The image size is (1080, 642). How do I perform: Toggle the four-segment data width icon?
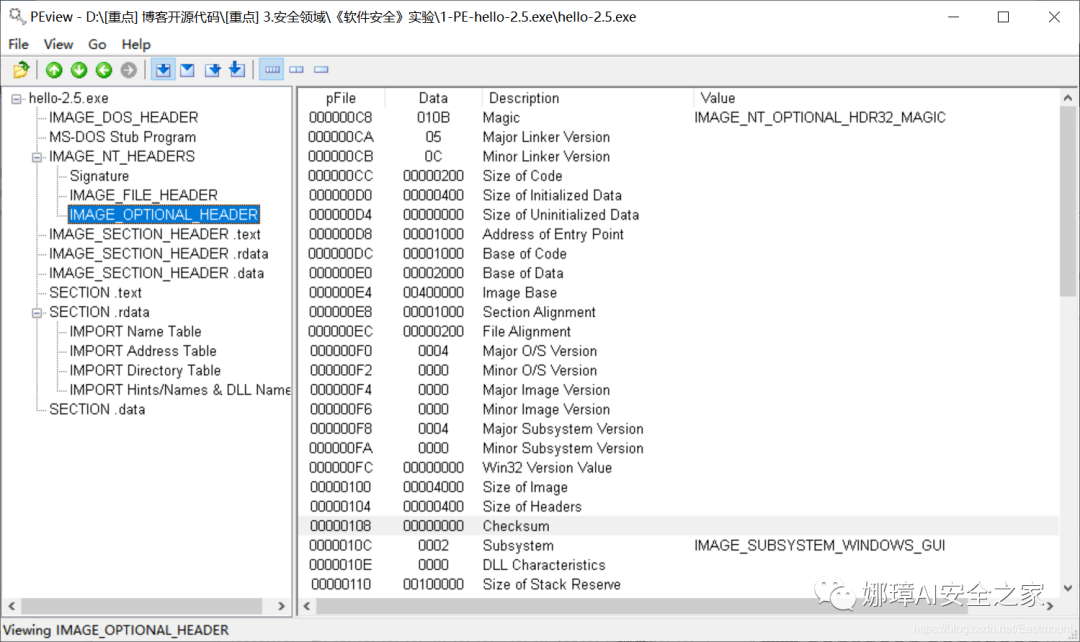click(272, 70)
